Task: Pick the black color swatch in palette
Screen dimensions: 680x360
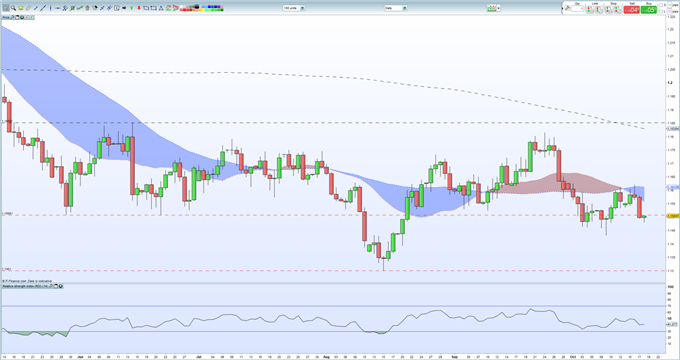Action: pyautogui.click(x=197, y=7)
